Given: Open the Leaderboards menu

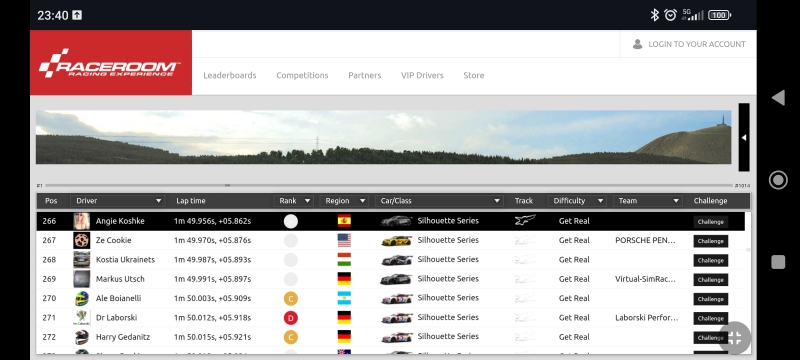Looking at the screenshot, I should point(230,75).
